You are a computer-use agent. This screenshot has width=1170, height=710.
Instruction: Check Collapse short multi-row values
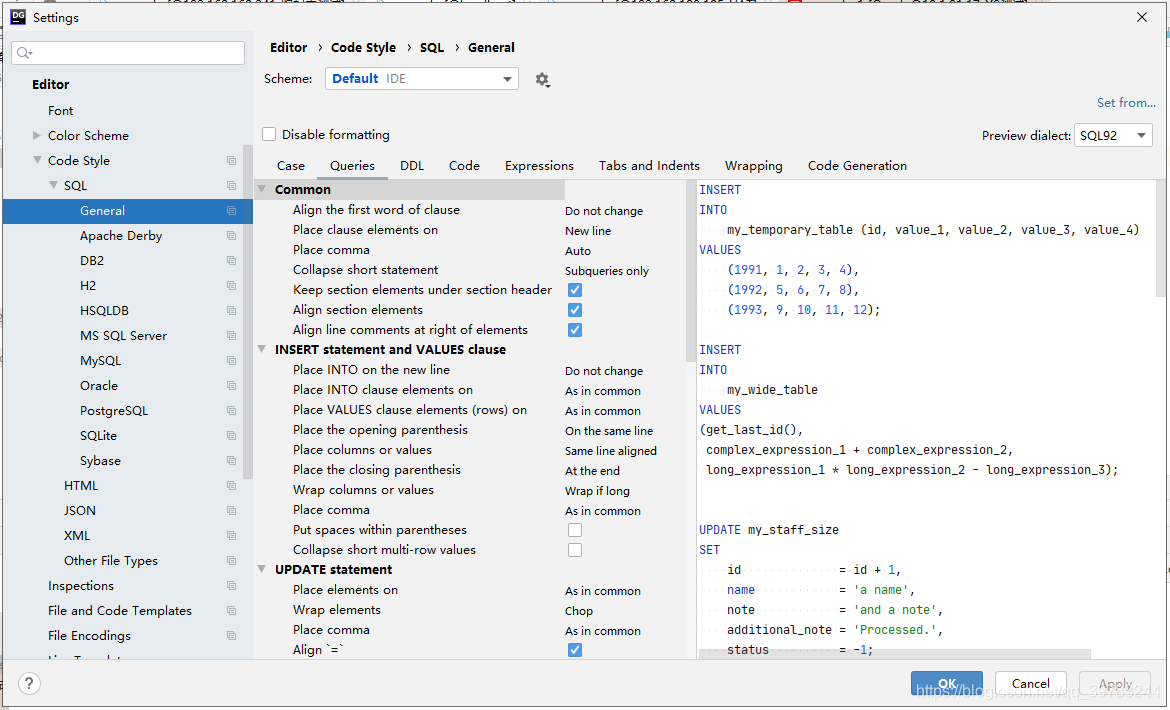click(575, 550)
